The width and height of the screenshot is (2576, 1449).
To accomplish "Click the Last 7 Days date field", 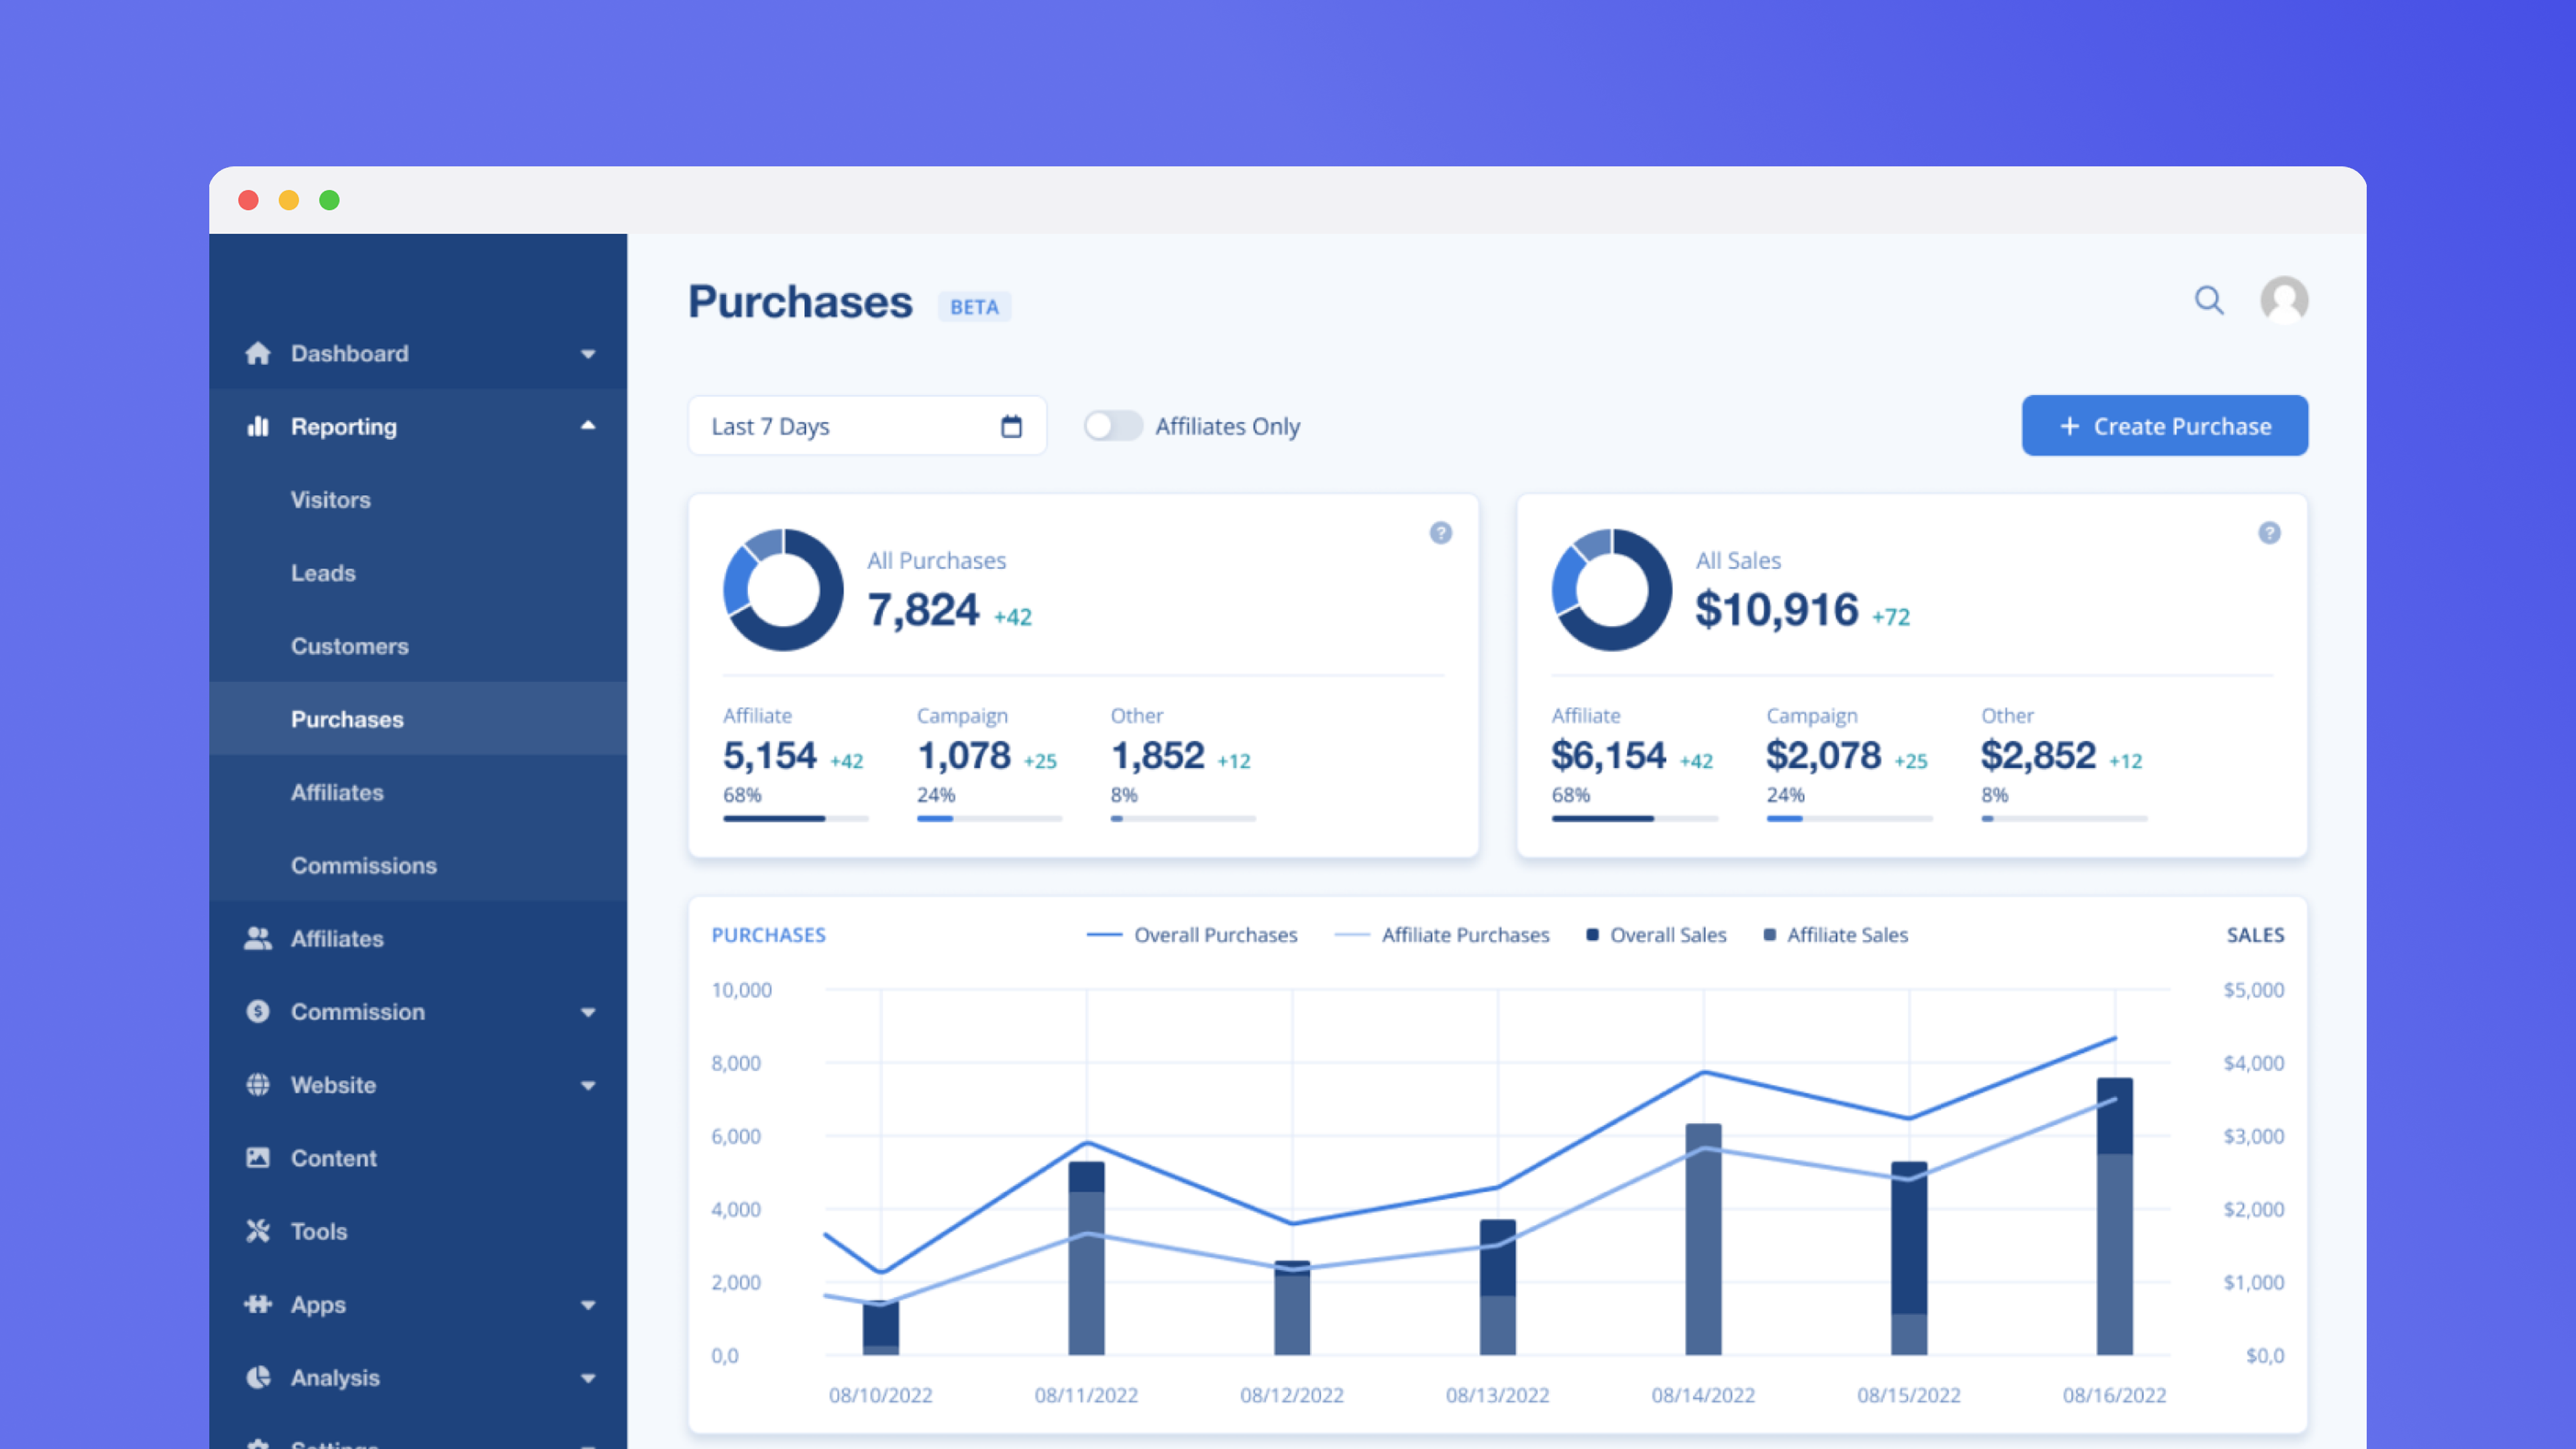I will click(x=850, y=426).
